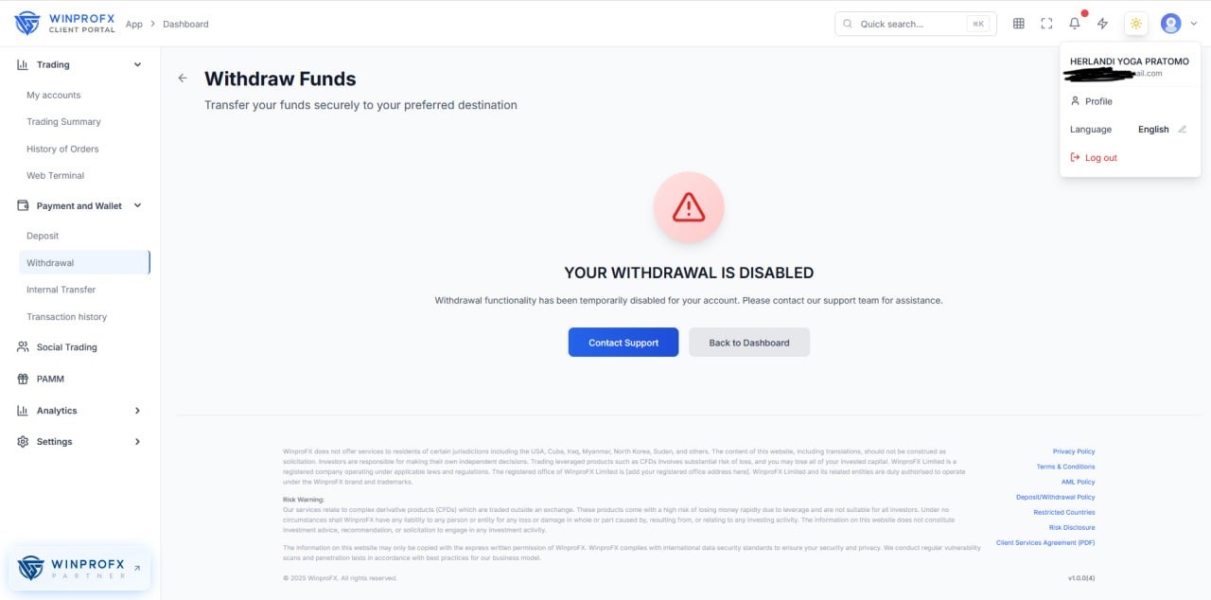Image resolution: width=1211 pixels, height=600 pixels.
Task: Select Internal Transfer in the sidebar
Action: [x=61, y=290]
